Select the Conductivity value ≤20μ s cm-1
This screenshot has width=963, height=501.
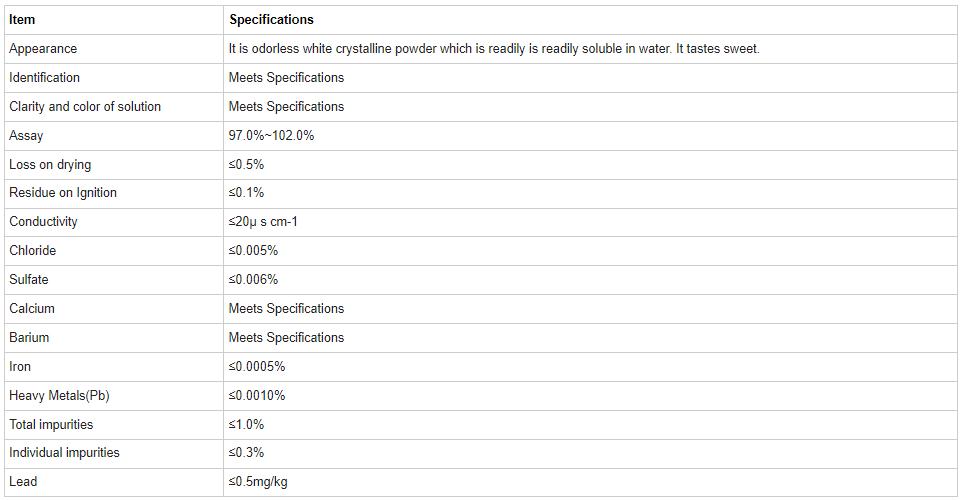[x=263, y=222]
